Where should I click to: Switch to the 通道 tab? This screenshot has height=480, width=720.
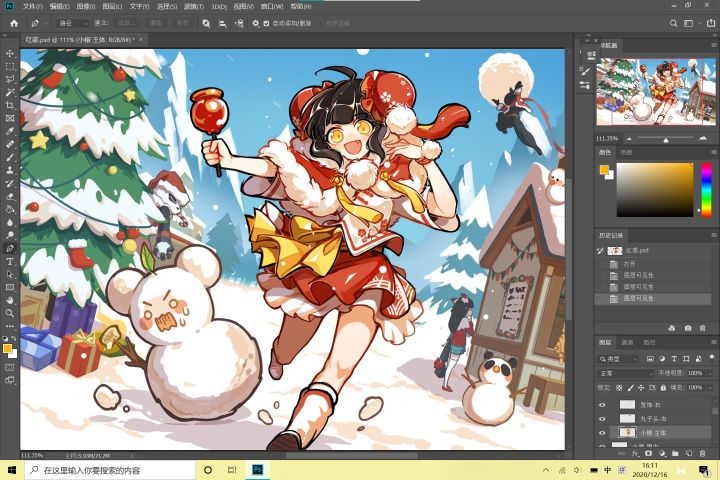[627, 342]
